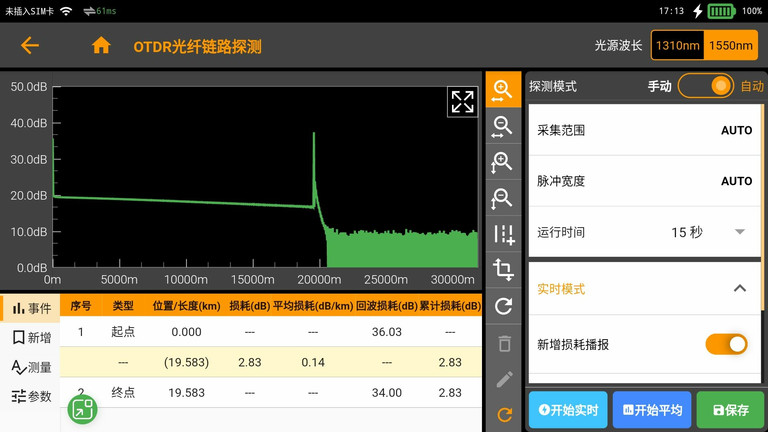Disable the 新增损耗播报 switch
Screen dimensions: 768x432
tap(726, 344)
